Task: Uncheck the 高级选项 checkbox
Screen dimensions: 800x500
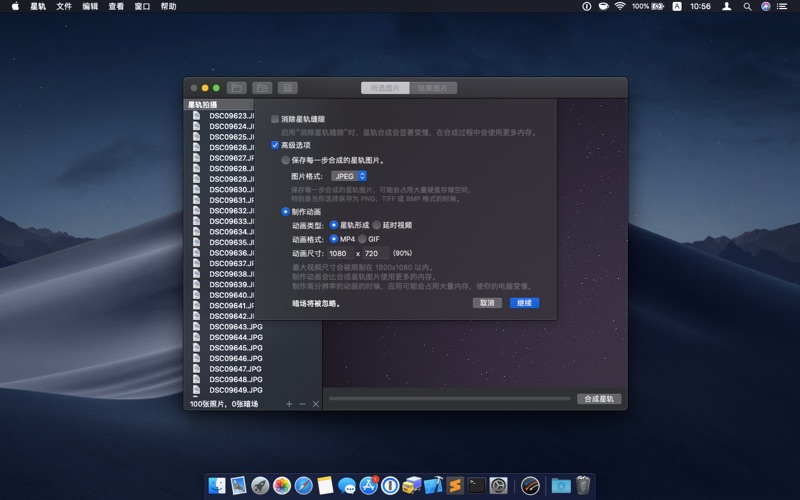Action: 276,145
